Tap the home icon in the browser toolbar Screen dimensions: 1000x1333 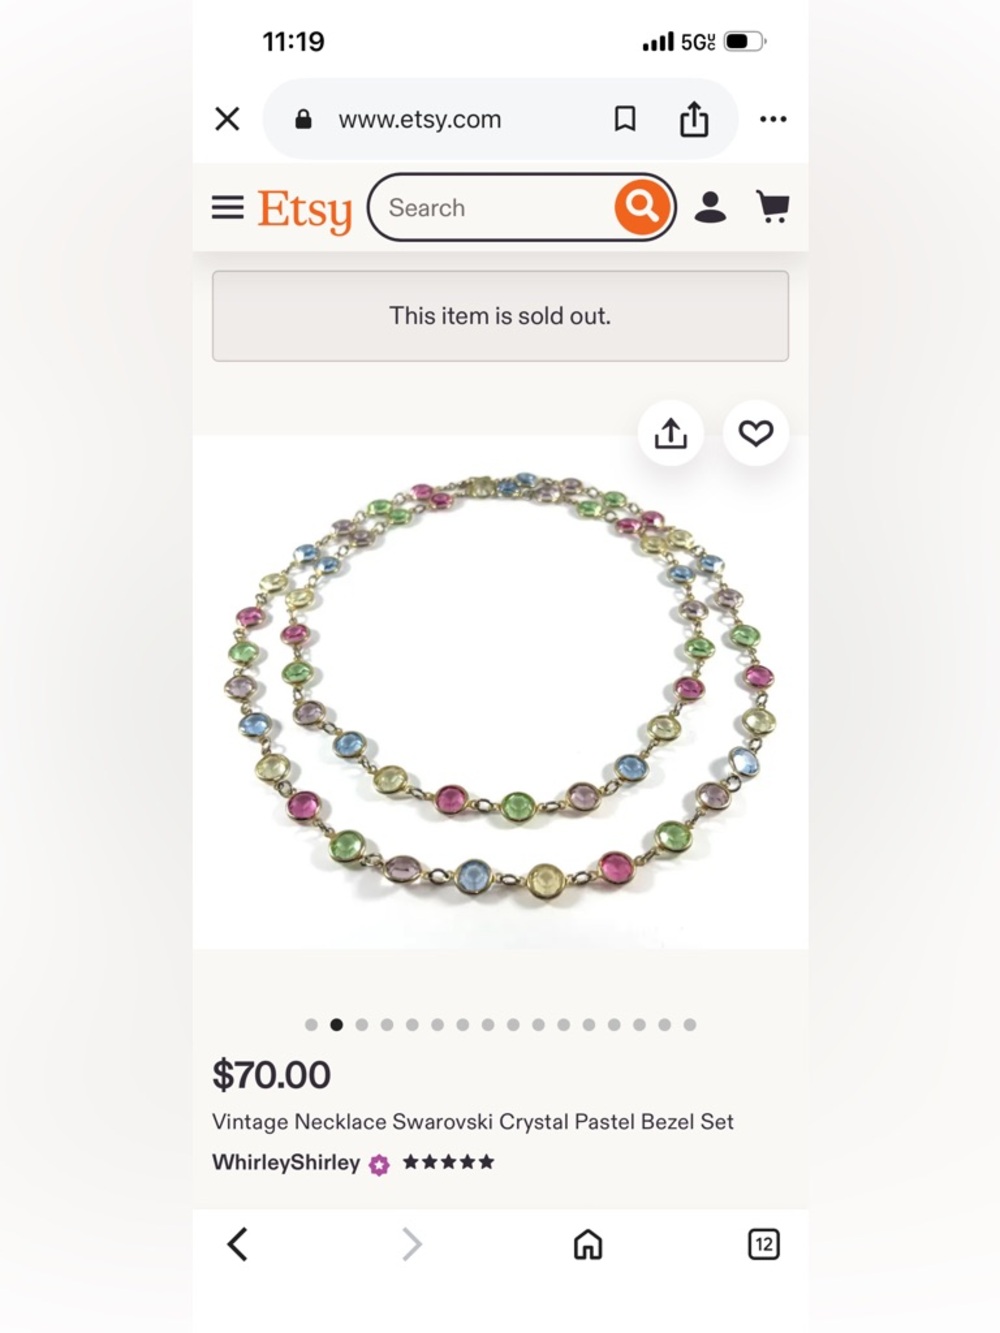[588, 1244]
